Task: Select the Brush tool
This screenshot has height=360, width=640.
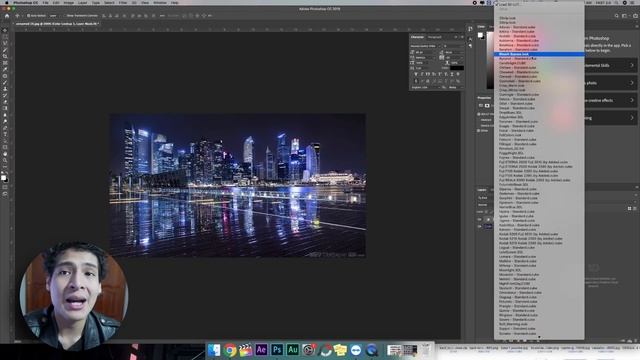Action: click(5, 82)
